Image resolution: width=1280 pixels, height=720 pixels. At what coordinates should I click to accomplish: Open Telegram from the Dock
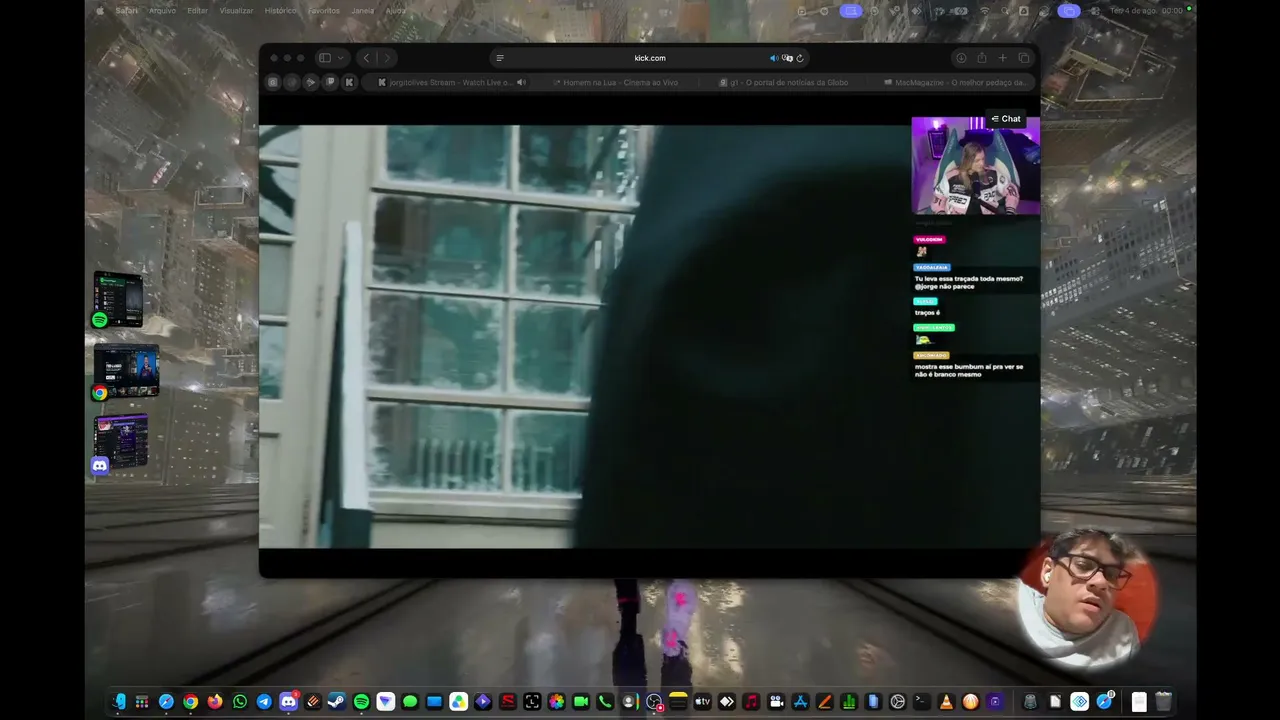point(264,702)
